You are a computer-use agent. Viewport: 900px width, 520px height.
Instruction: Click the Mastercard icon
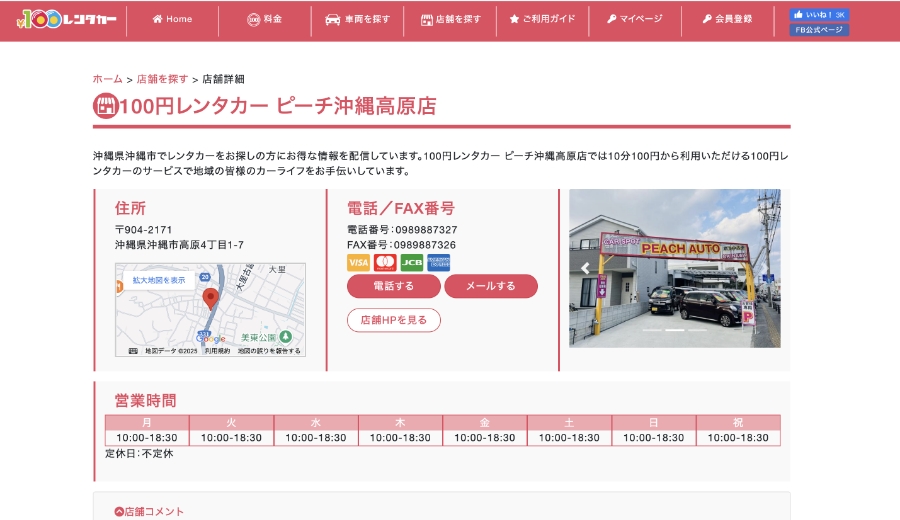click(385, 263)
